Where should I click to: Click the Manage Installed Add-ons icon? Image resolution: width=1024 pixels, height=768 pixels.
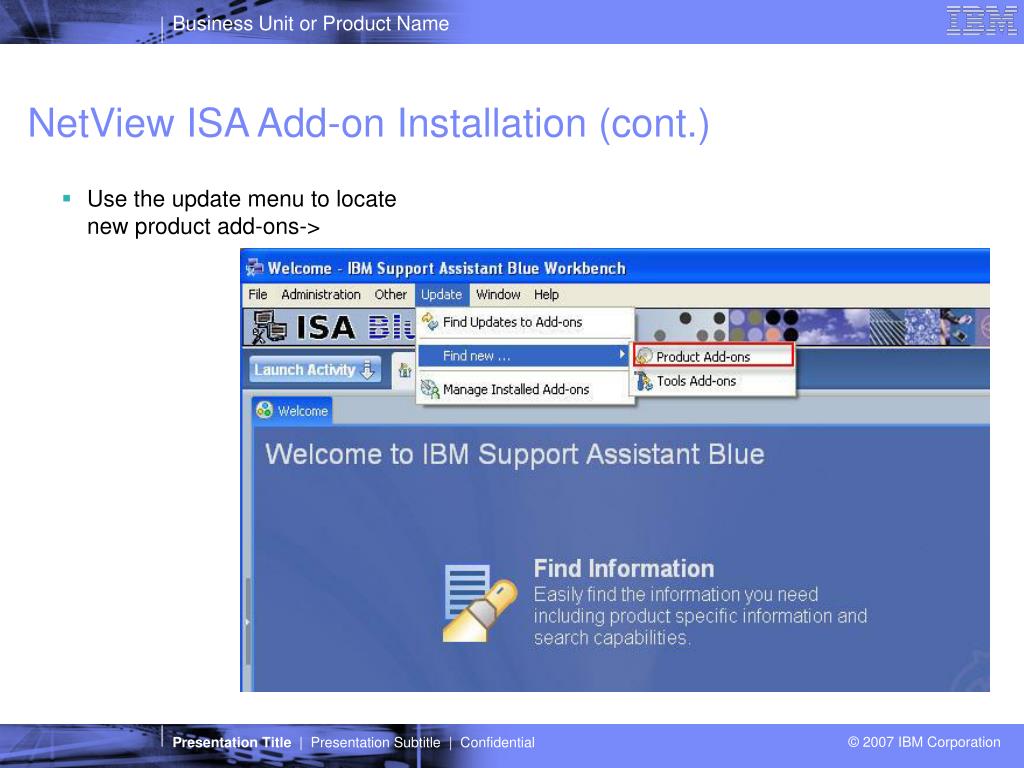point(430,389)
